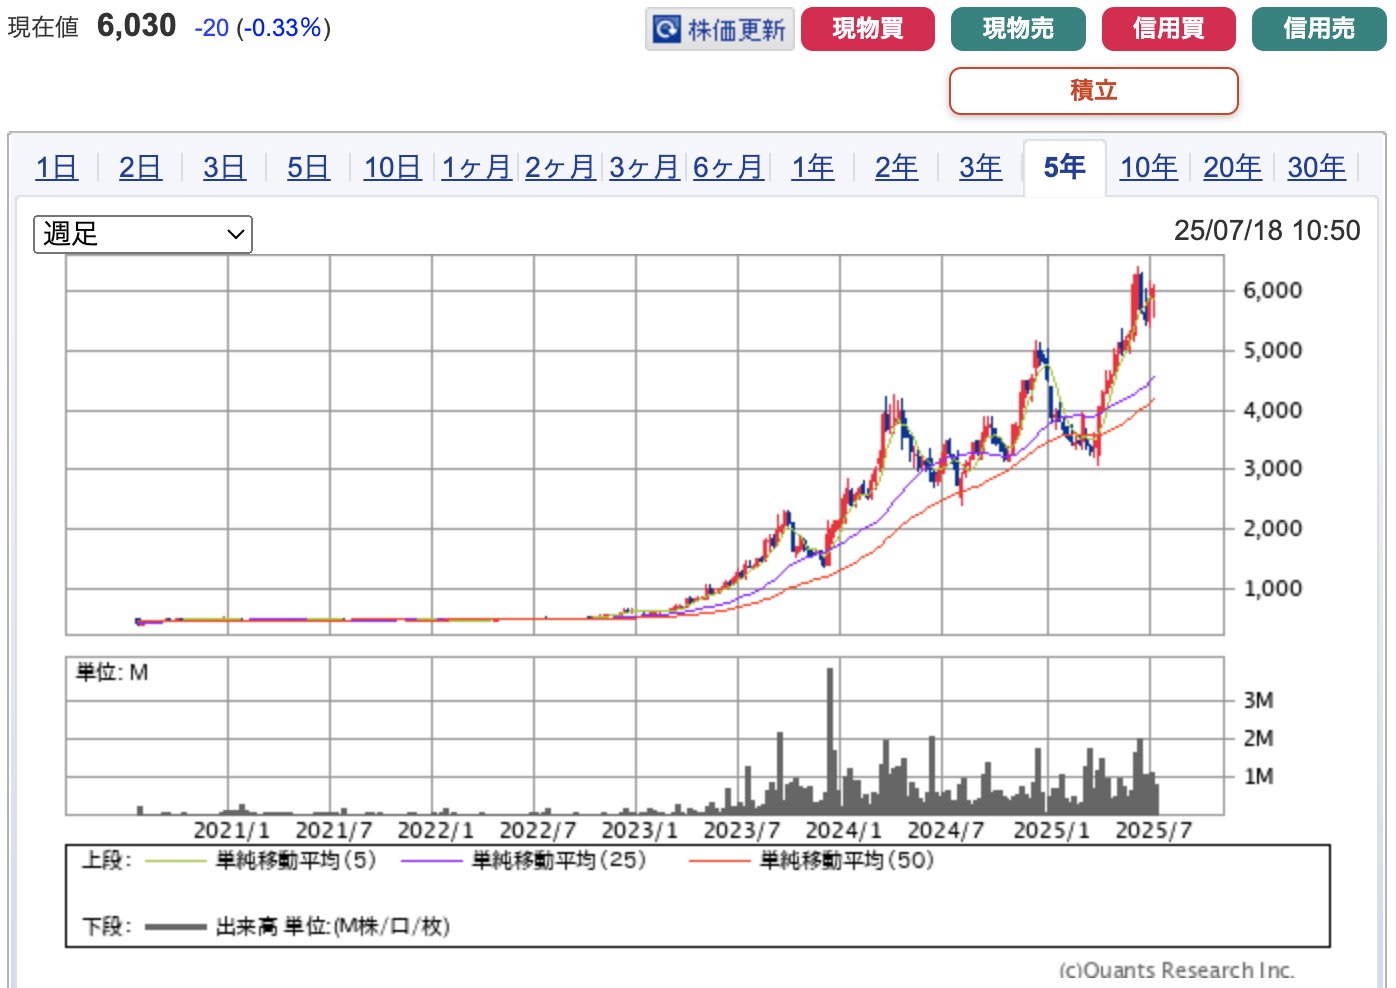Viewport: 1396px width, 988px height.
Task: Click the Quants Research Inc. copyright text
Action: [1176, 970]
